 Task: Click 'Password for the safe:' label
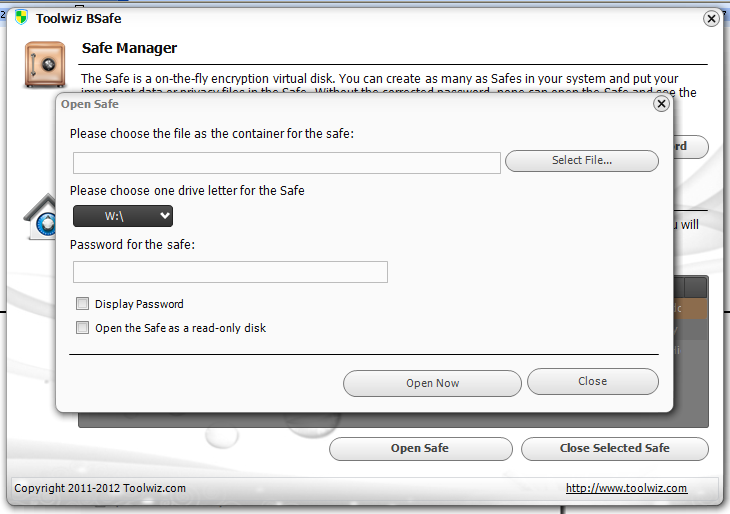point(132,244)
